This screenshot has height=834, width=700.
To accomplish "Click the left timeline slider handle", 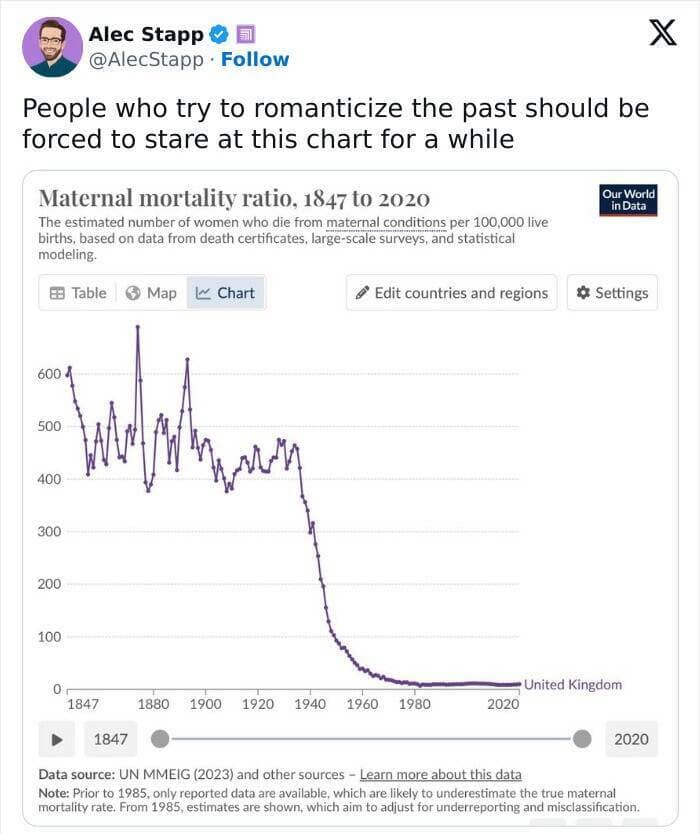I will point(159,739).
